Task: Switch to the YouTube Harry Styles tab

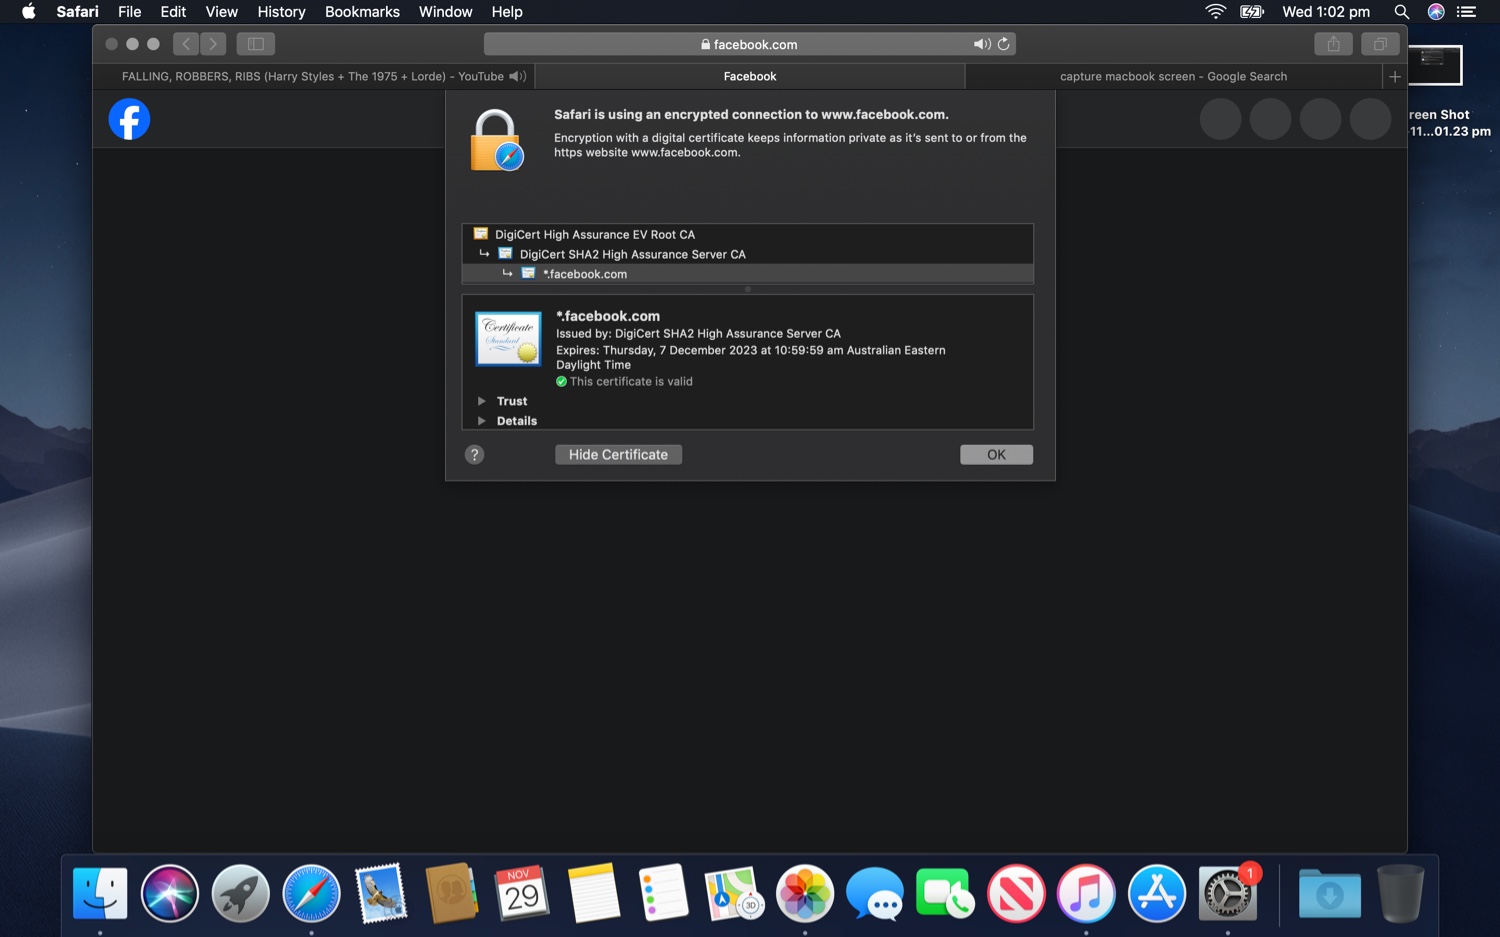Action: tap(314, 76)
